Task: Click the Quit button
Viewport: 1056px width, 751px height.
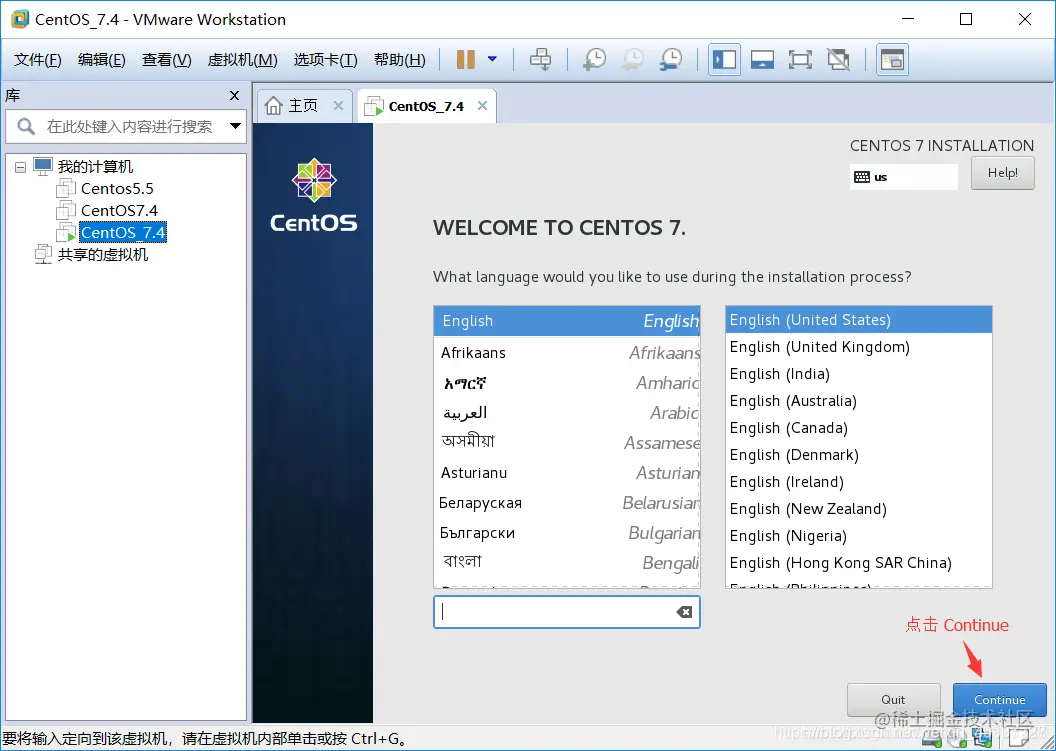Action: coord(893,699)
